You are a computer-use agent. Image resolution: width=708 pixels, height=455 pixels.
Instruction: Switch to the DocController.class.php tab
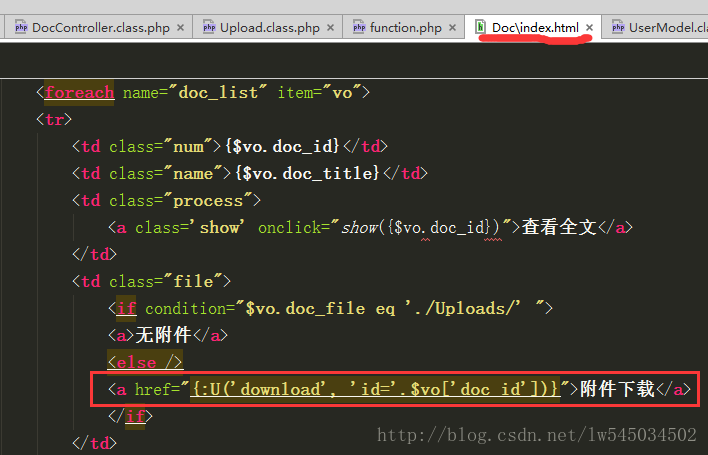pyautogui.click(x=99, y=28)
